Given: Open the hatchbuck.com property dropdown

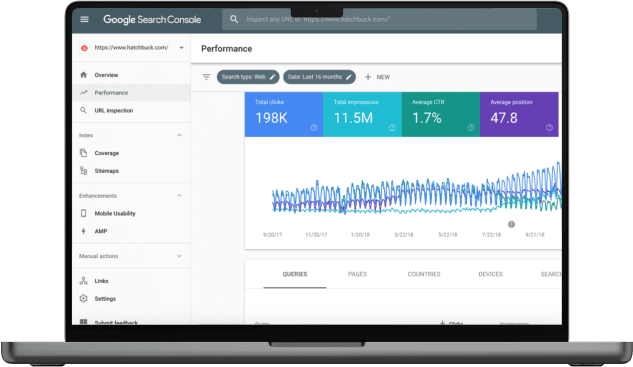Looking at the screenshot, I should click(x=132, y=48).
